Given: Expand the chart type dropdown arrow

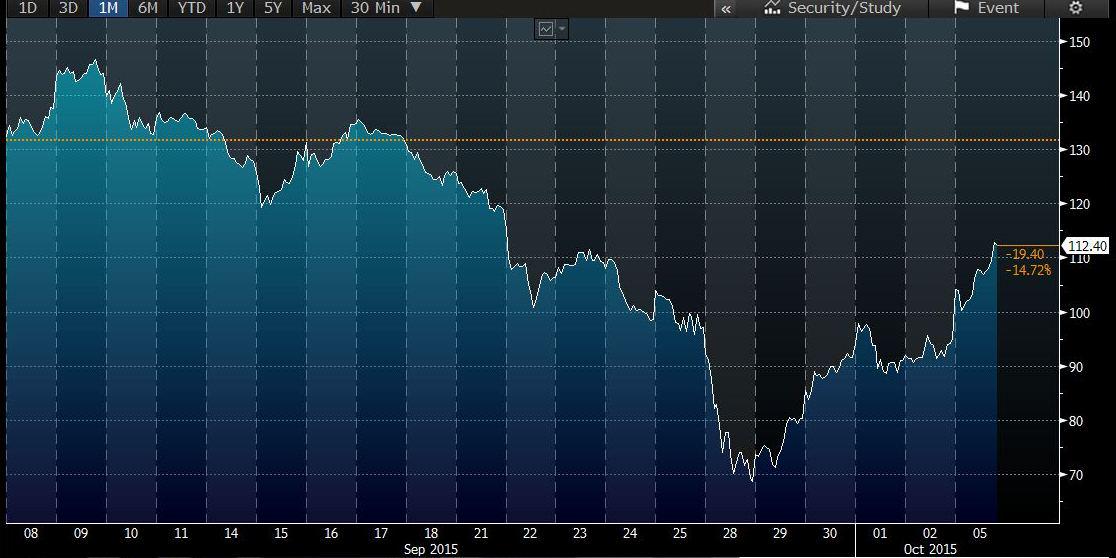Looking at the screenshot, I should point(562,29).
